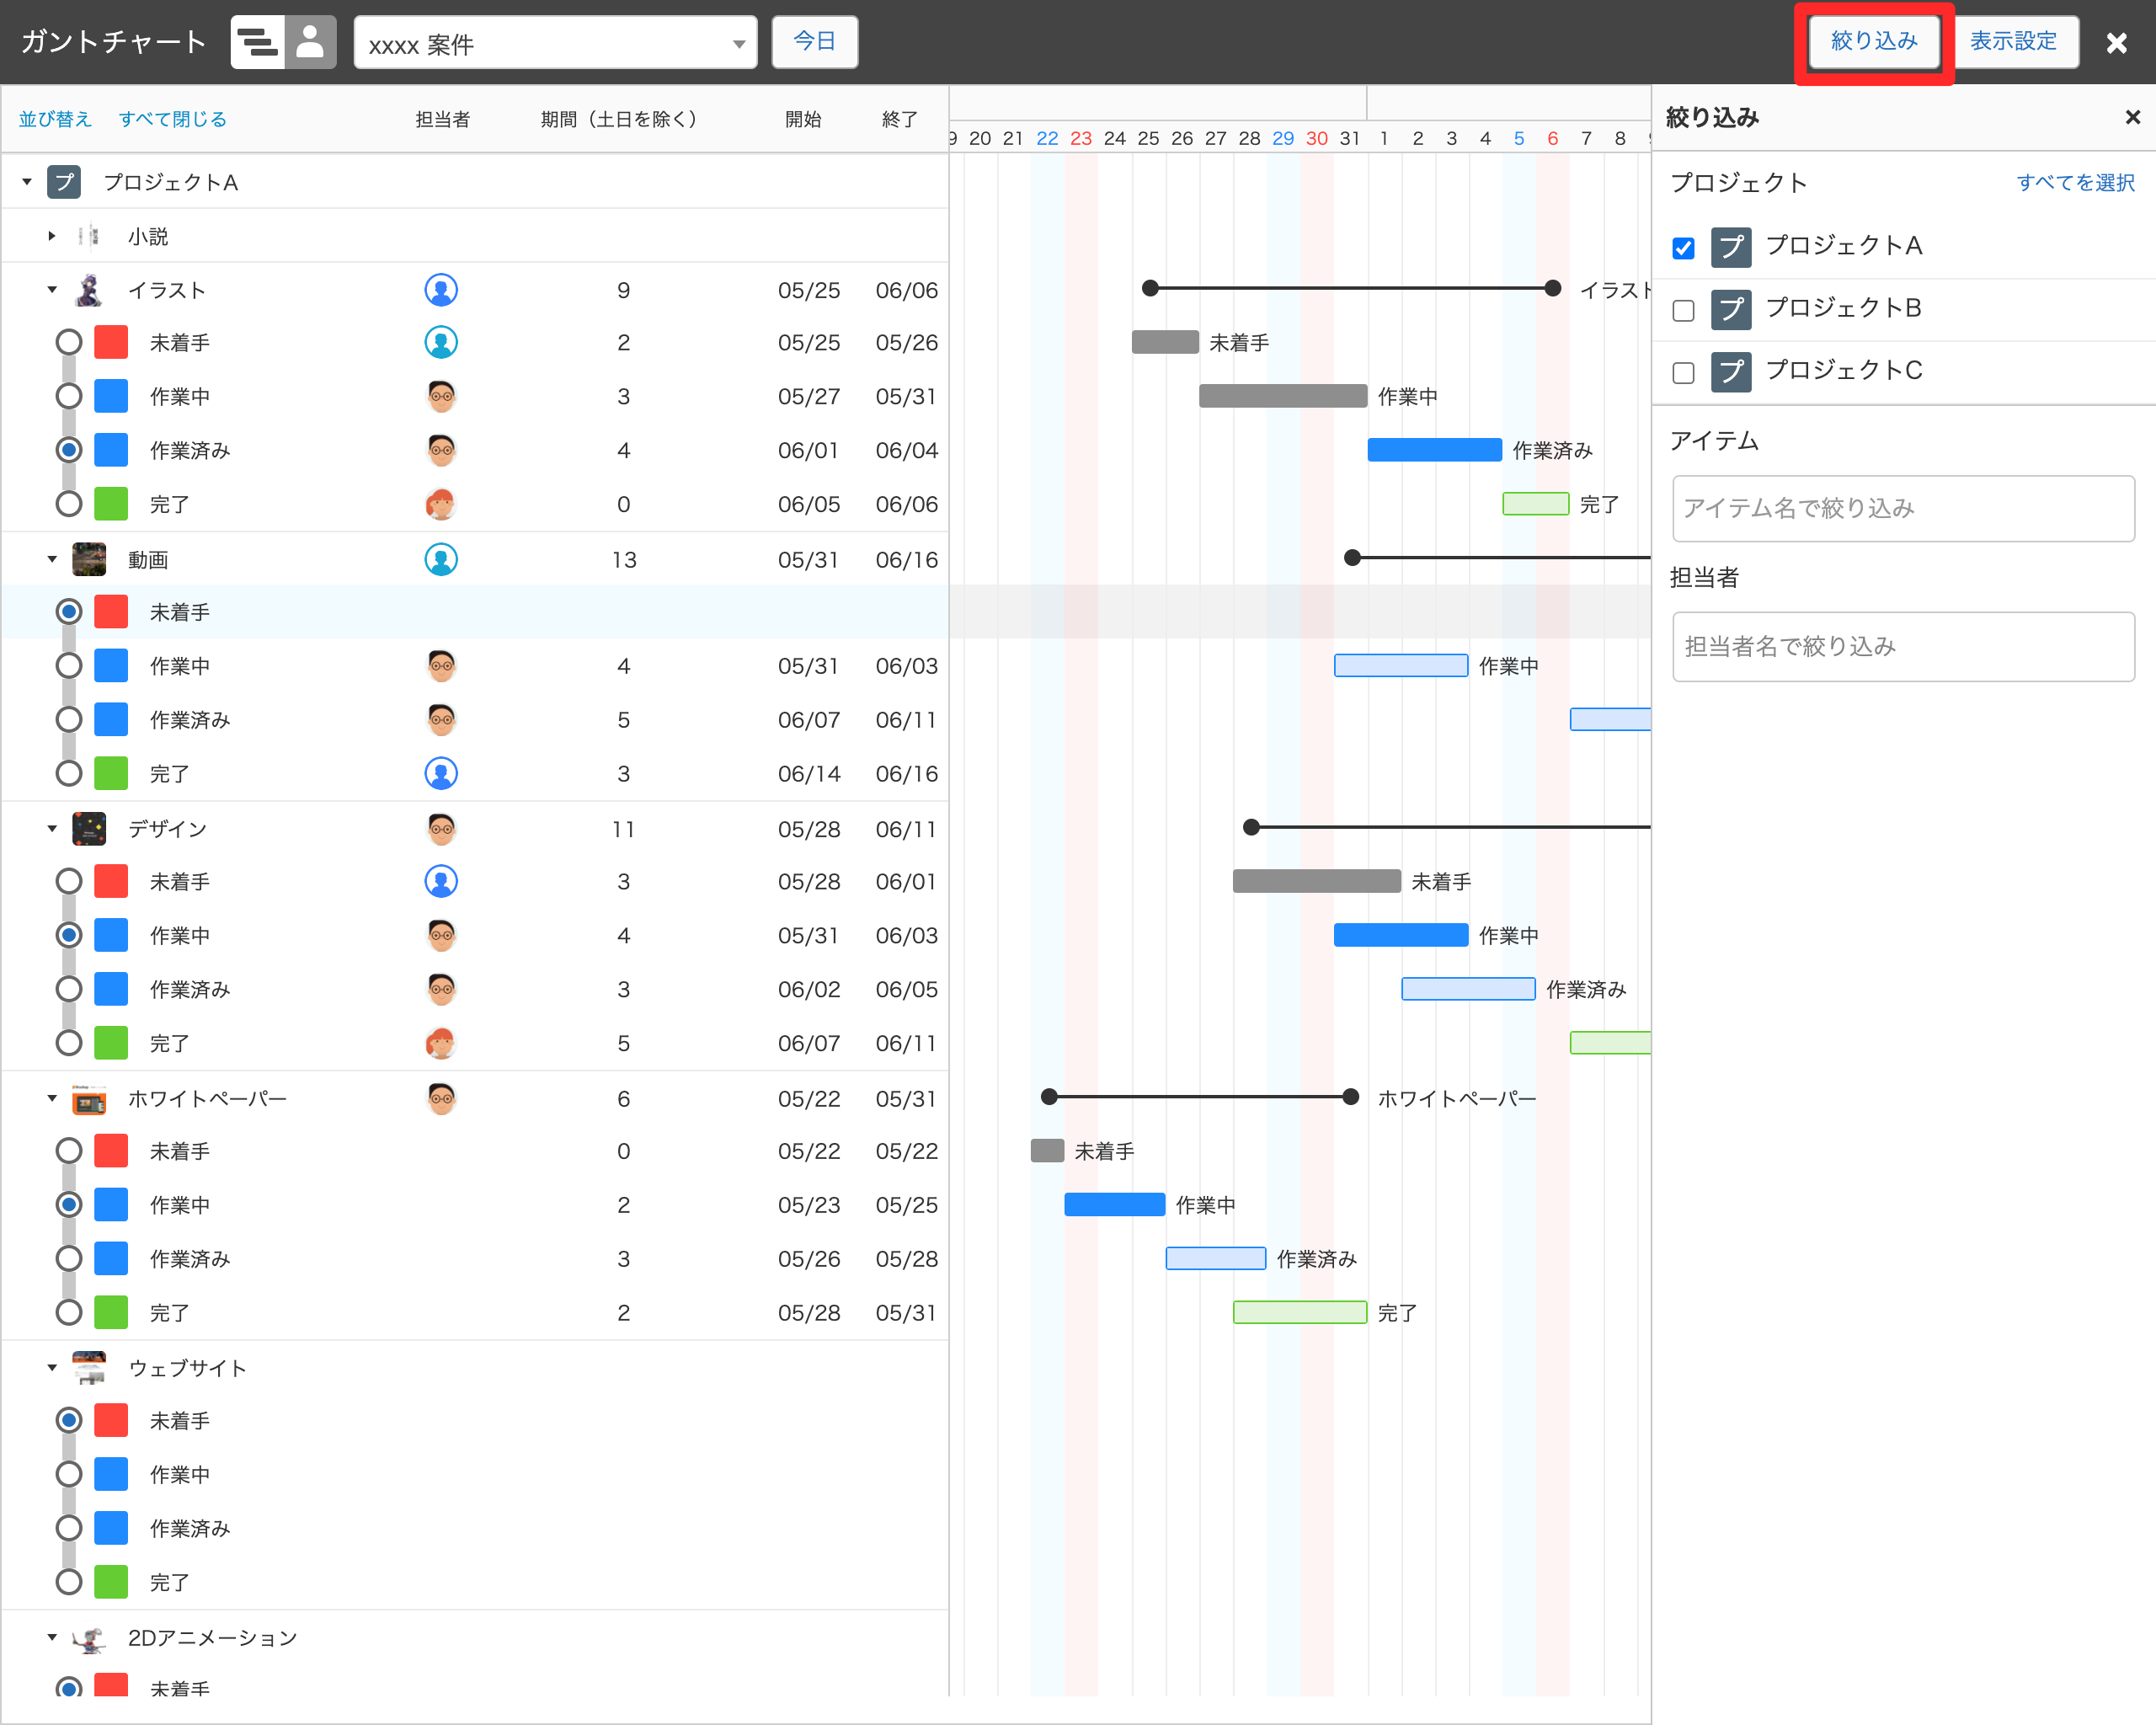
Task: Switch to the Gantt bar view icon
Action: pos(258,42)
